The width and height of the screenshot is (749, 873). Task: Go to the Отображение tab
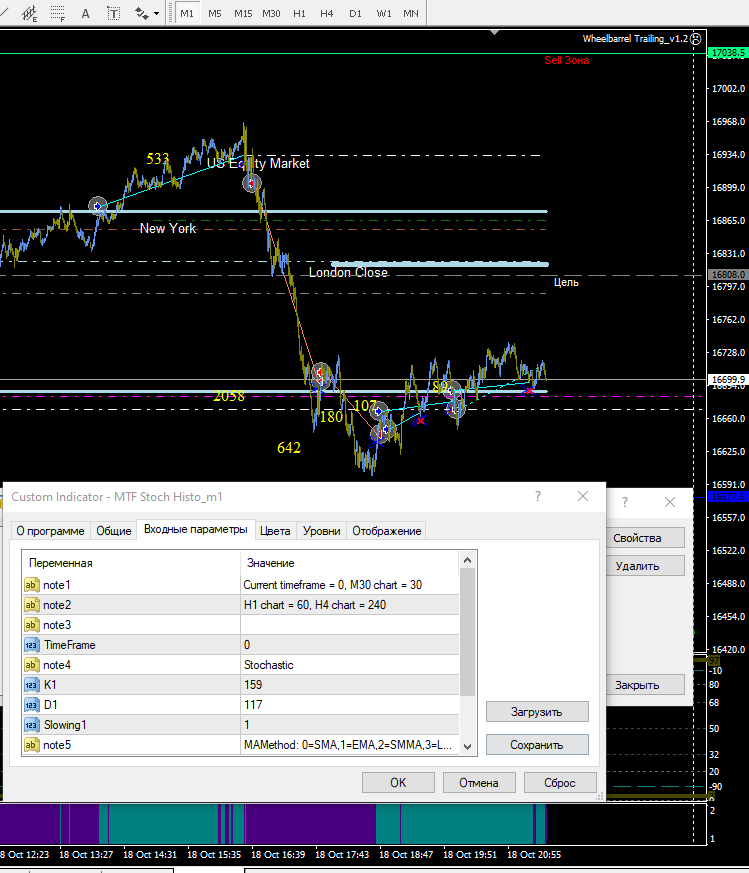pyautogui.click(x=386, y=531)
